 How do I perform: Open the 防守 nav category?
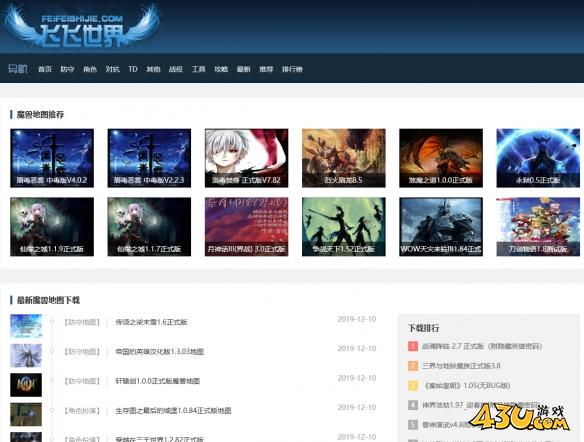point(67,69)
